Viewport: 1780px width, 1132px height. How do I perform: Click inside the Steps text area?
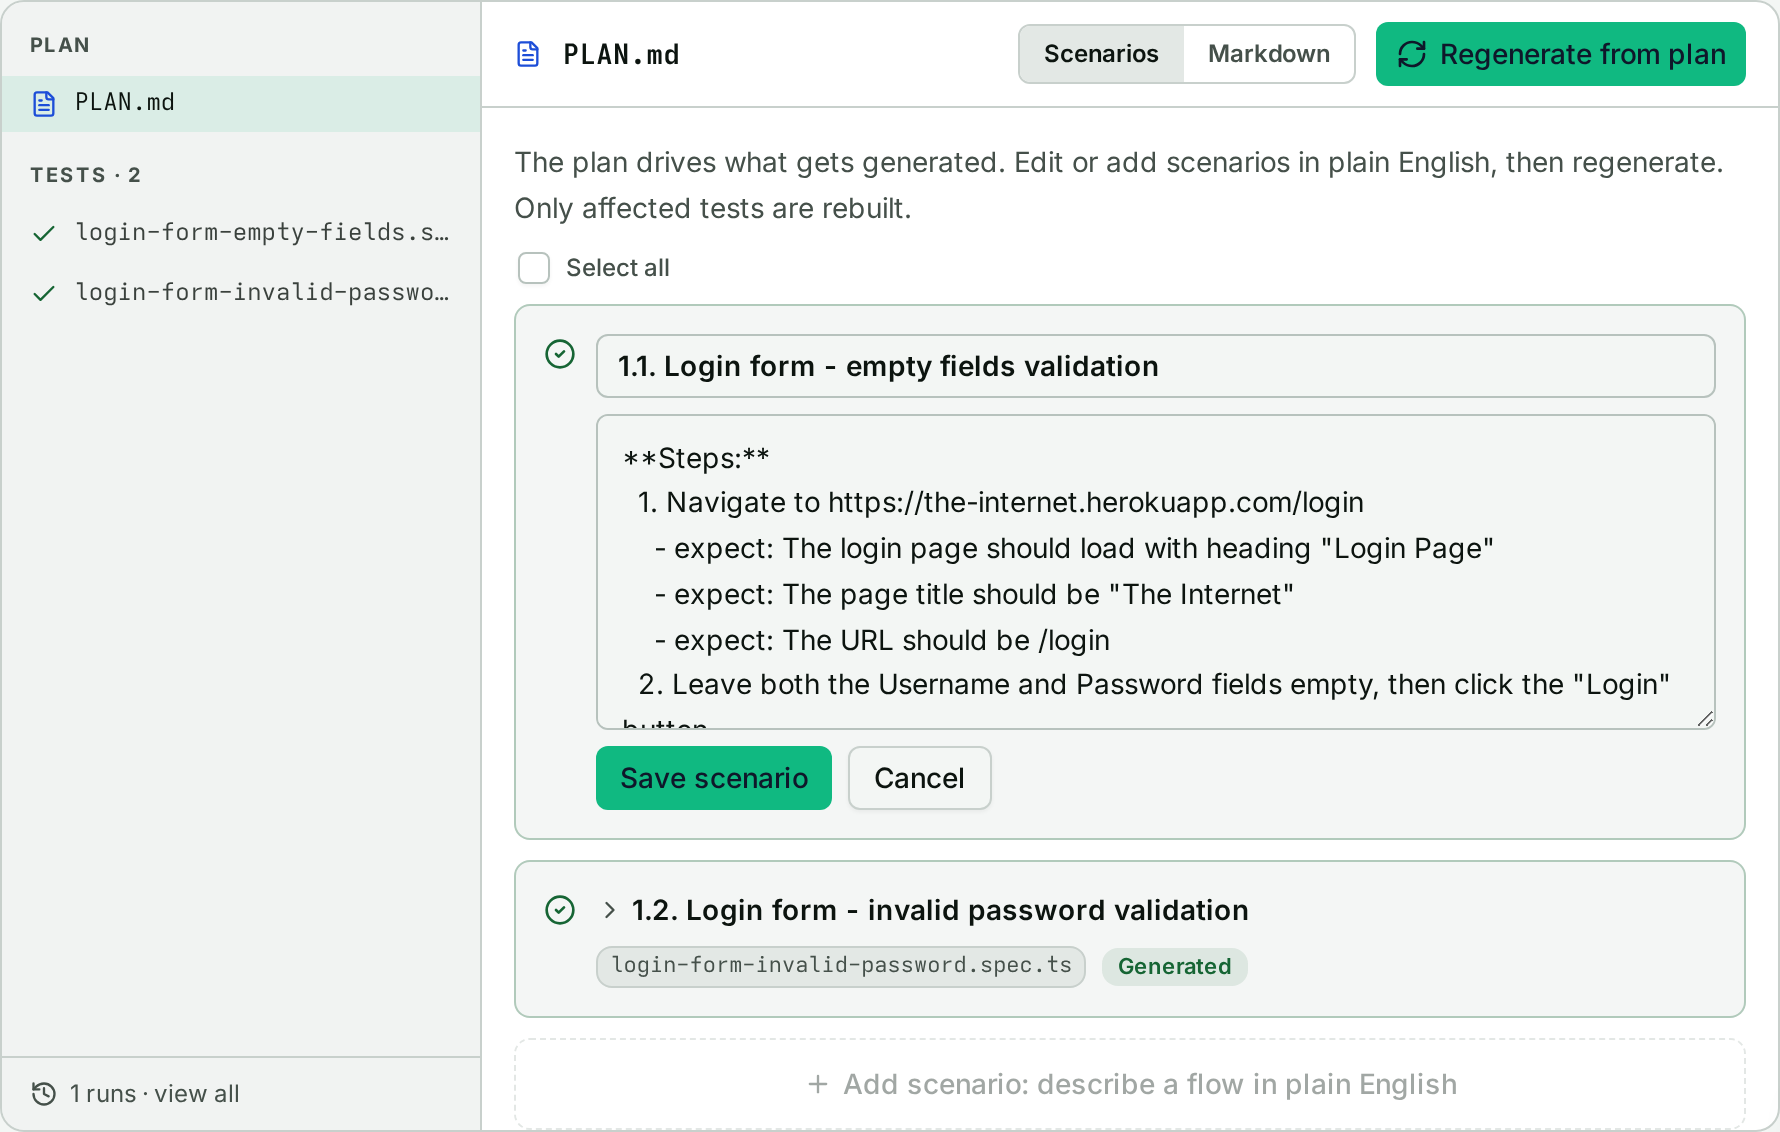[1156, 572]
